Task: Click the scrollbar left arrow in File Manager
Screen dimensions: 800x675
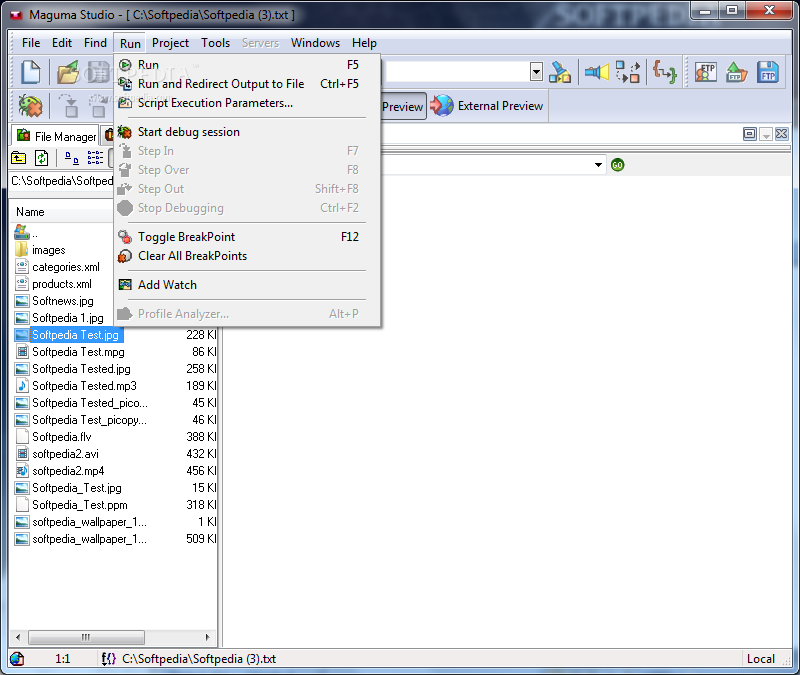Action: (x=18, y=637)
